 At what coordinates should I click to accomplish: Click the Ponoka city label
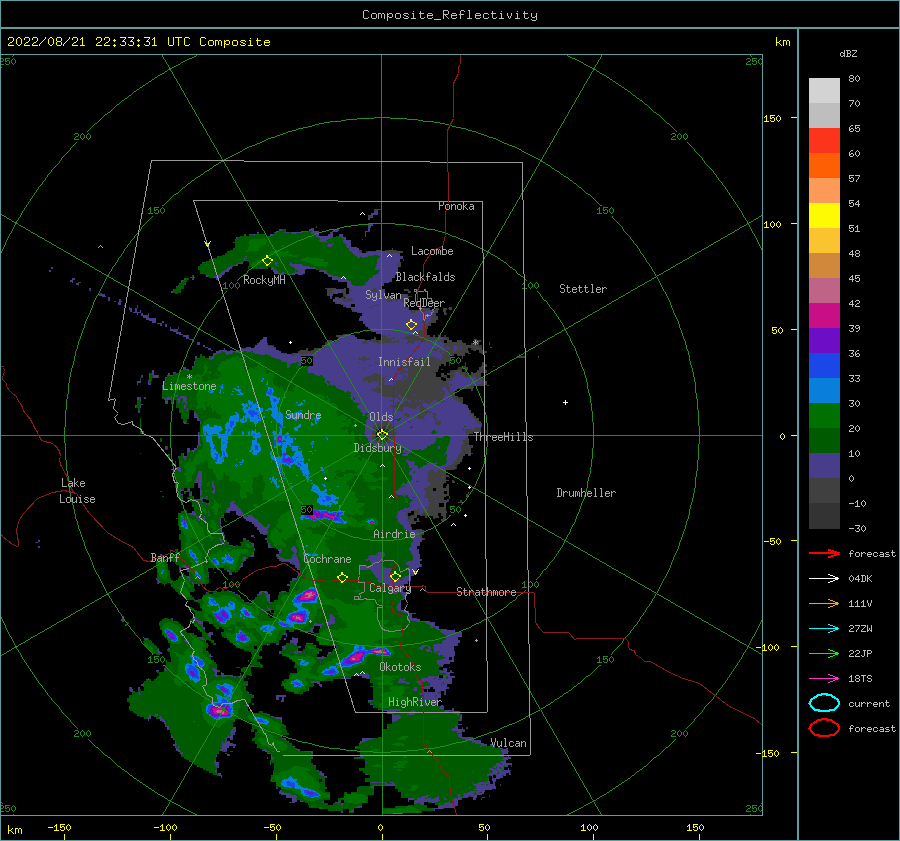tap(456, 206)
